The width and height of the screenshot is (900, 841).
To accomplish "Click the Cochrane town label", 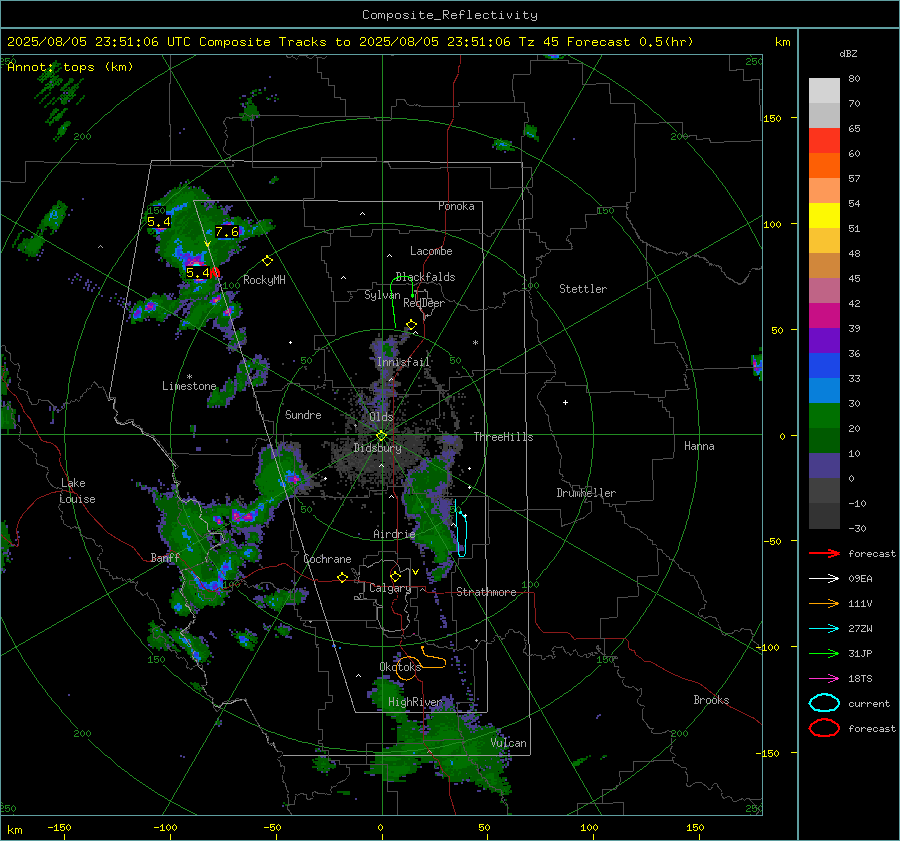I will click(327, 559).
